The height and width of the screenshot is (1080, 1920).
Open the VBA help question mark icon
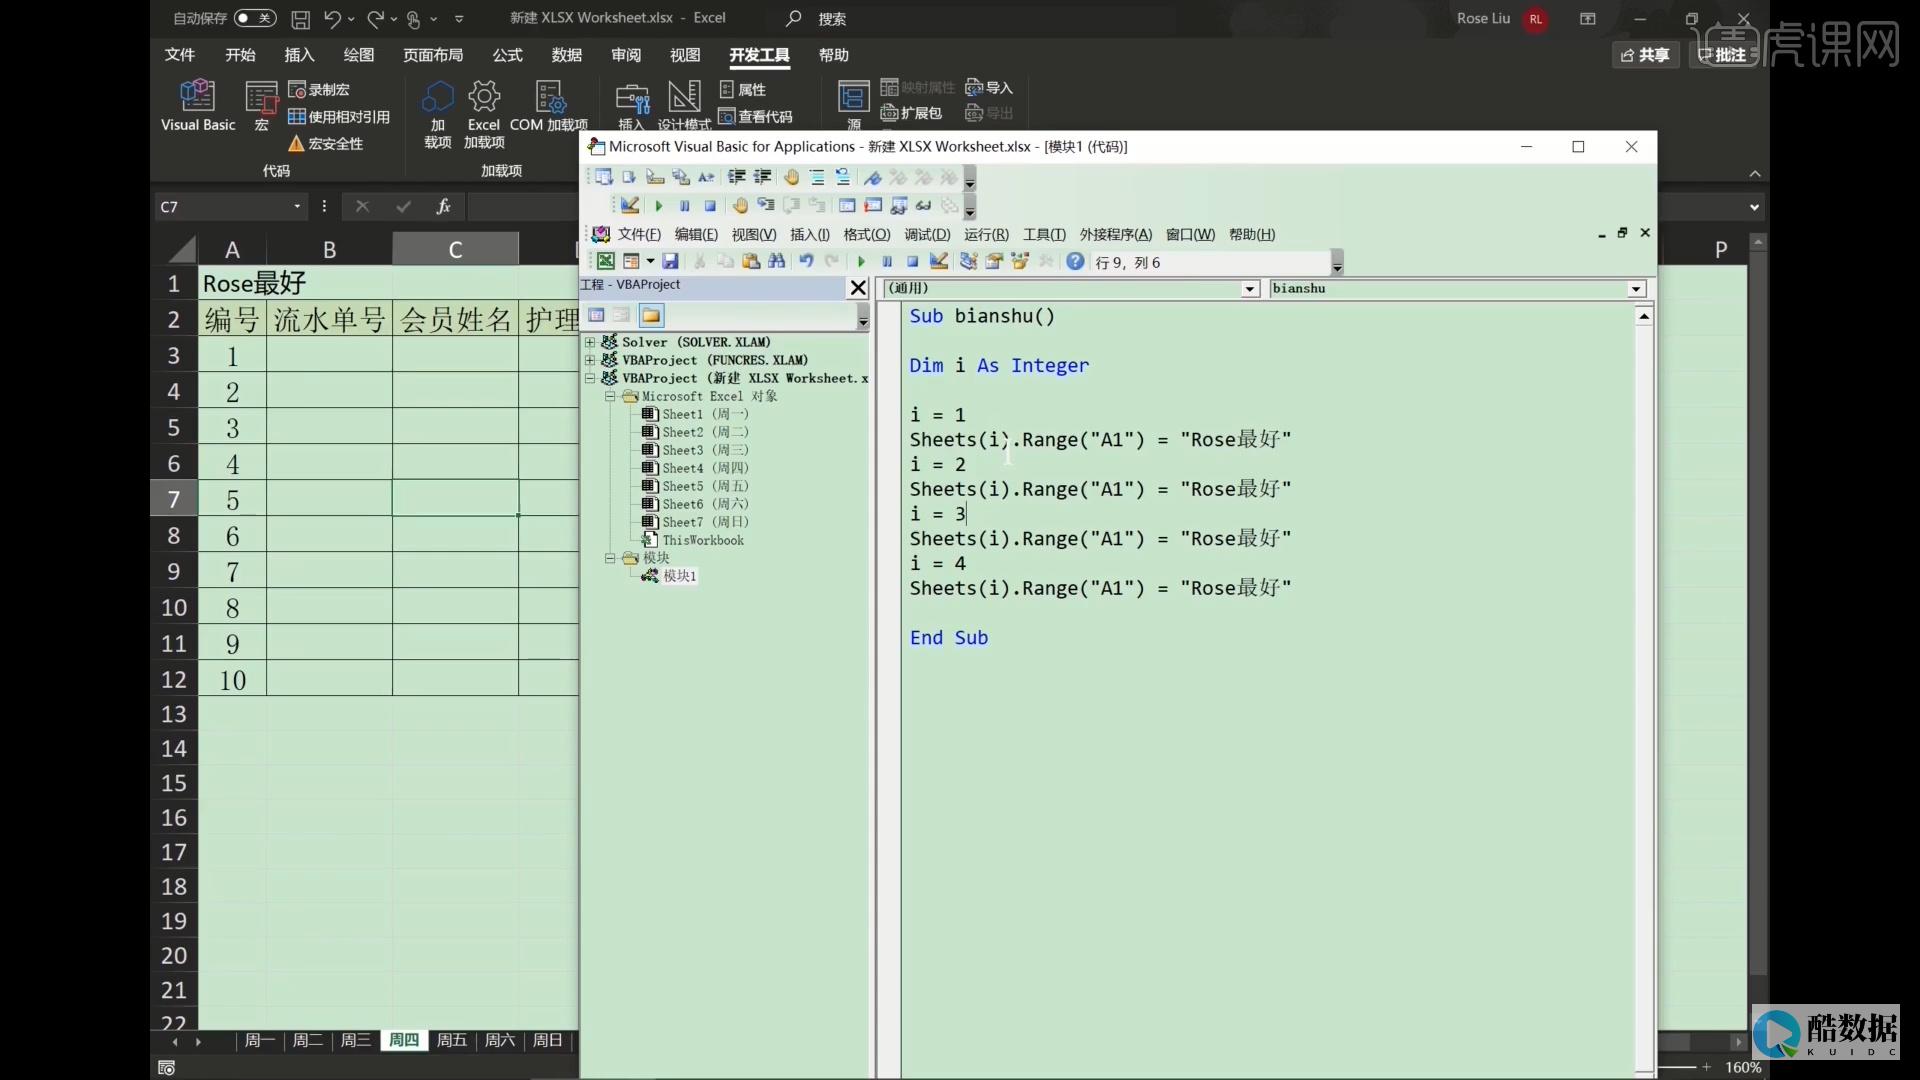1075,262
